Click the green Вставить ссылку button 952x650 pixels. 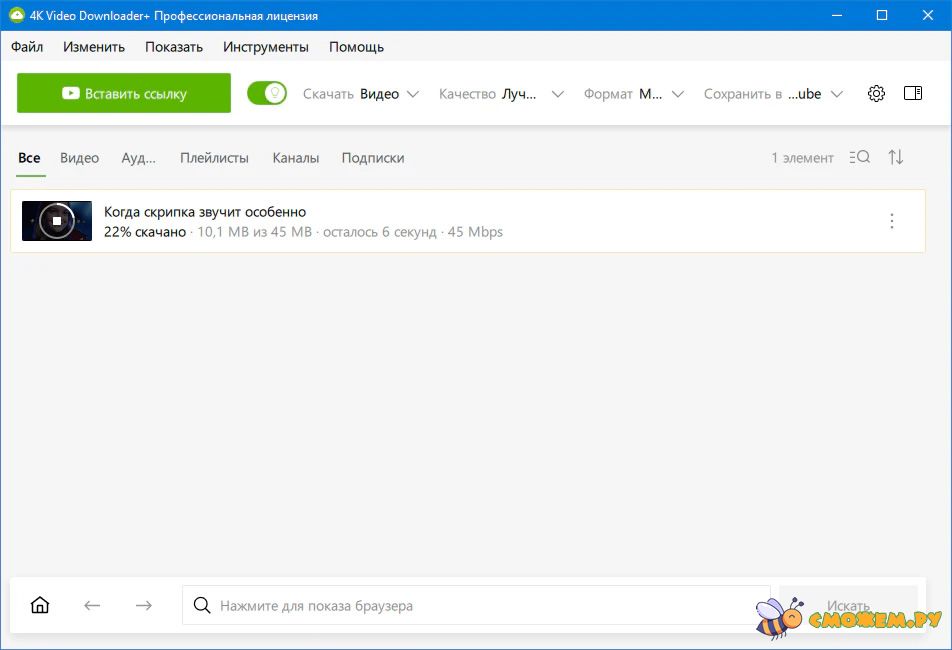(x=124, y=94)
